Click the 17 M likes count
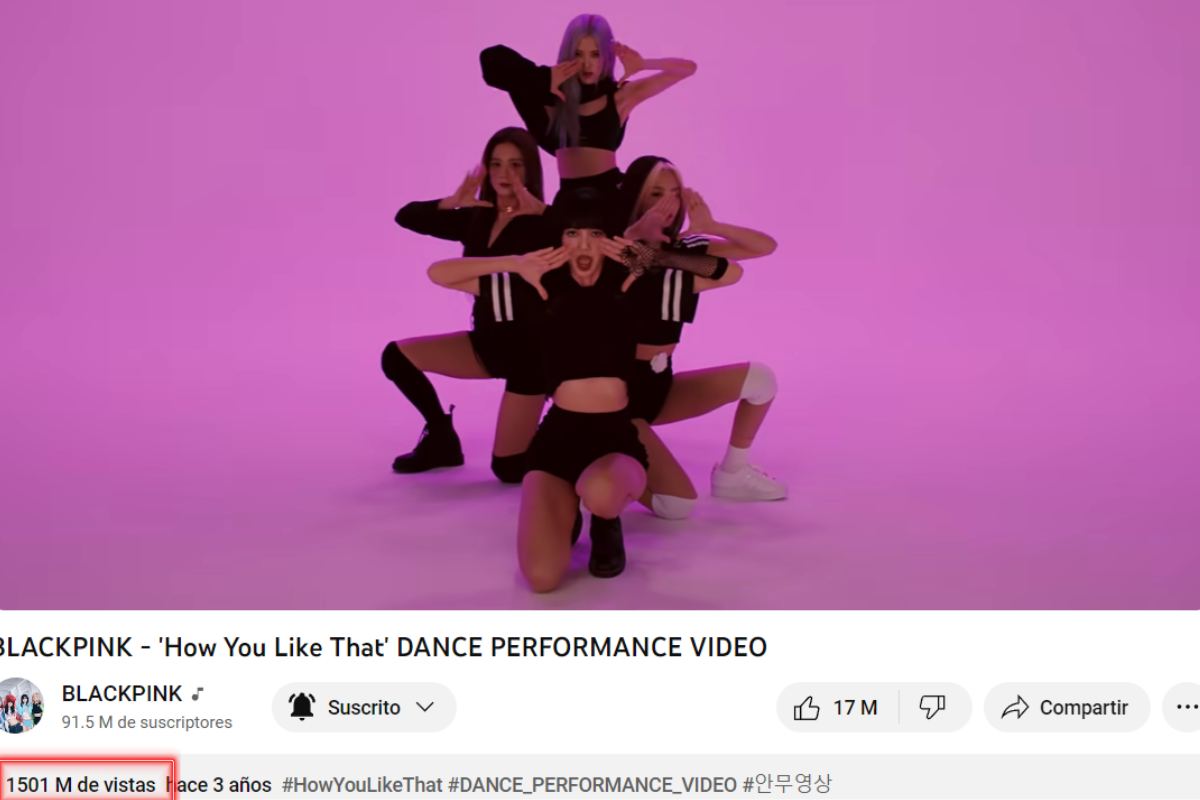Viewport: 1200px width, 800px height. (855, 708)
